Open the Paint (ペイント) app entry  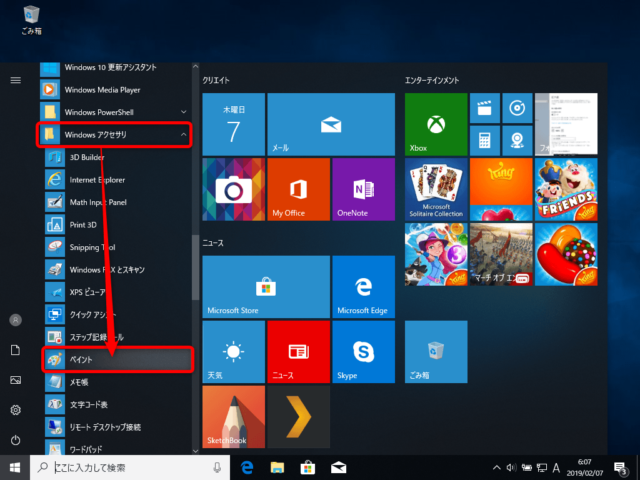(x=118, y=359)
